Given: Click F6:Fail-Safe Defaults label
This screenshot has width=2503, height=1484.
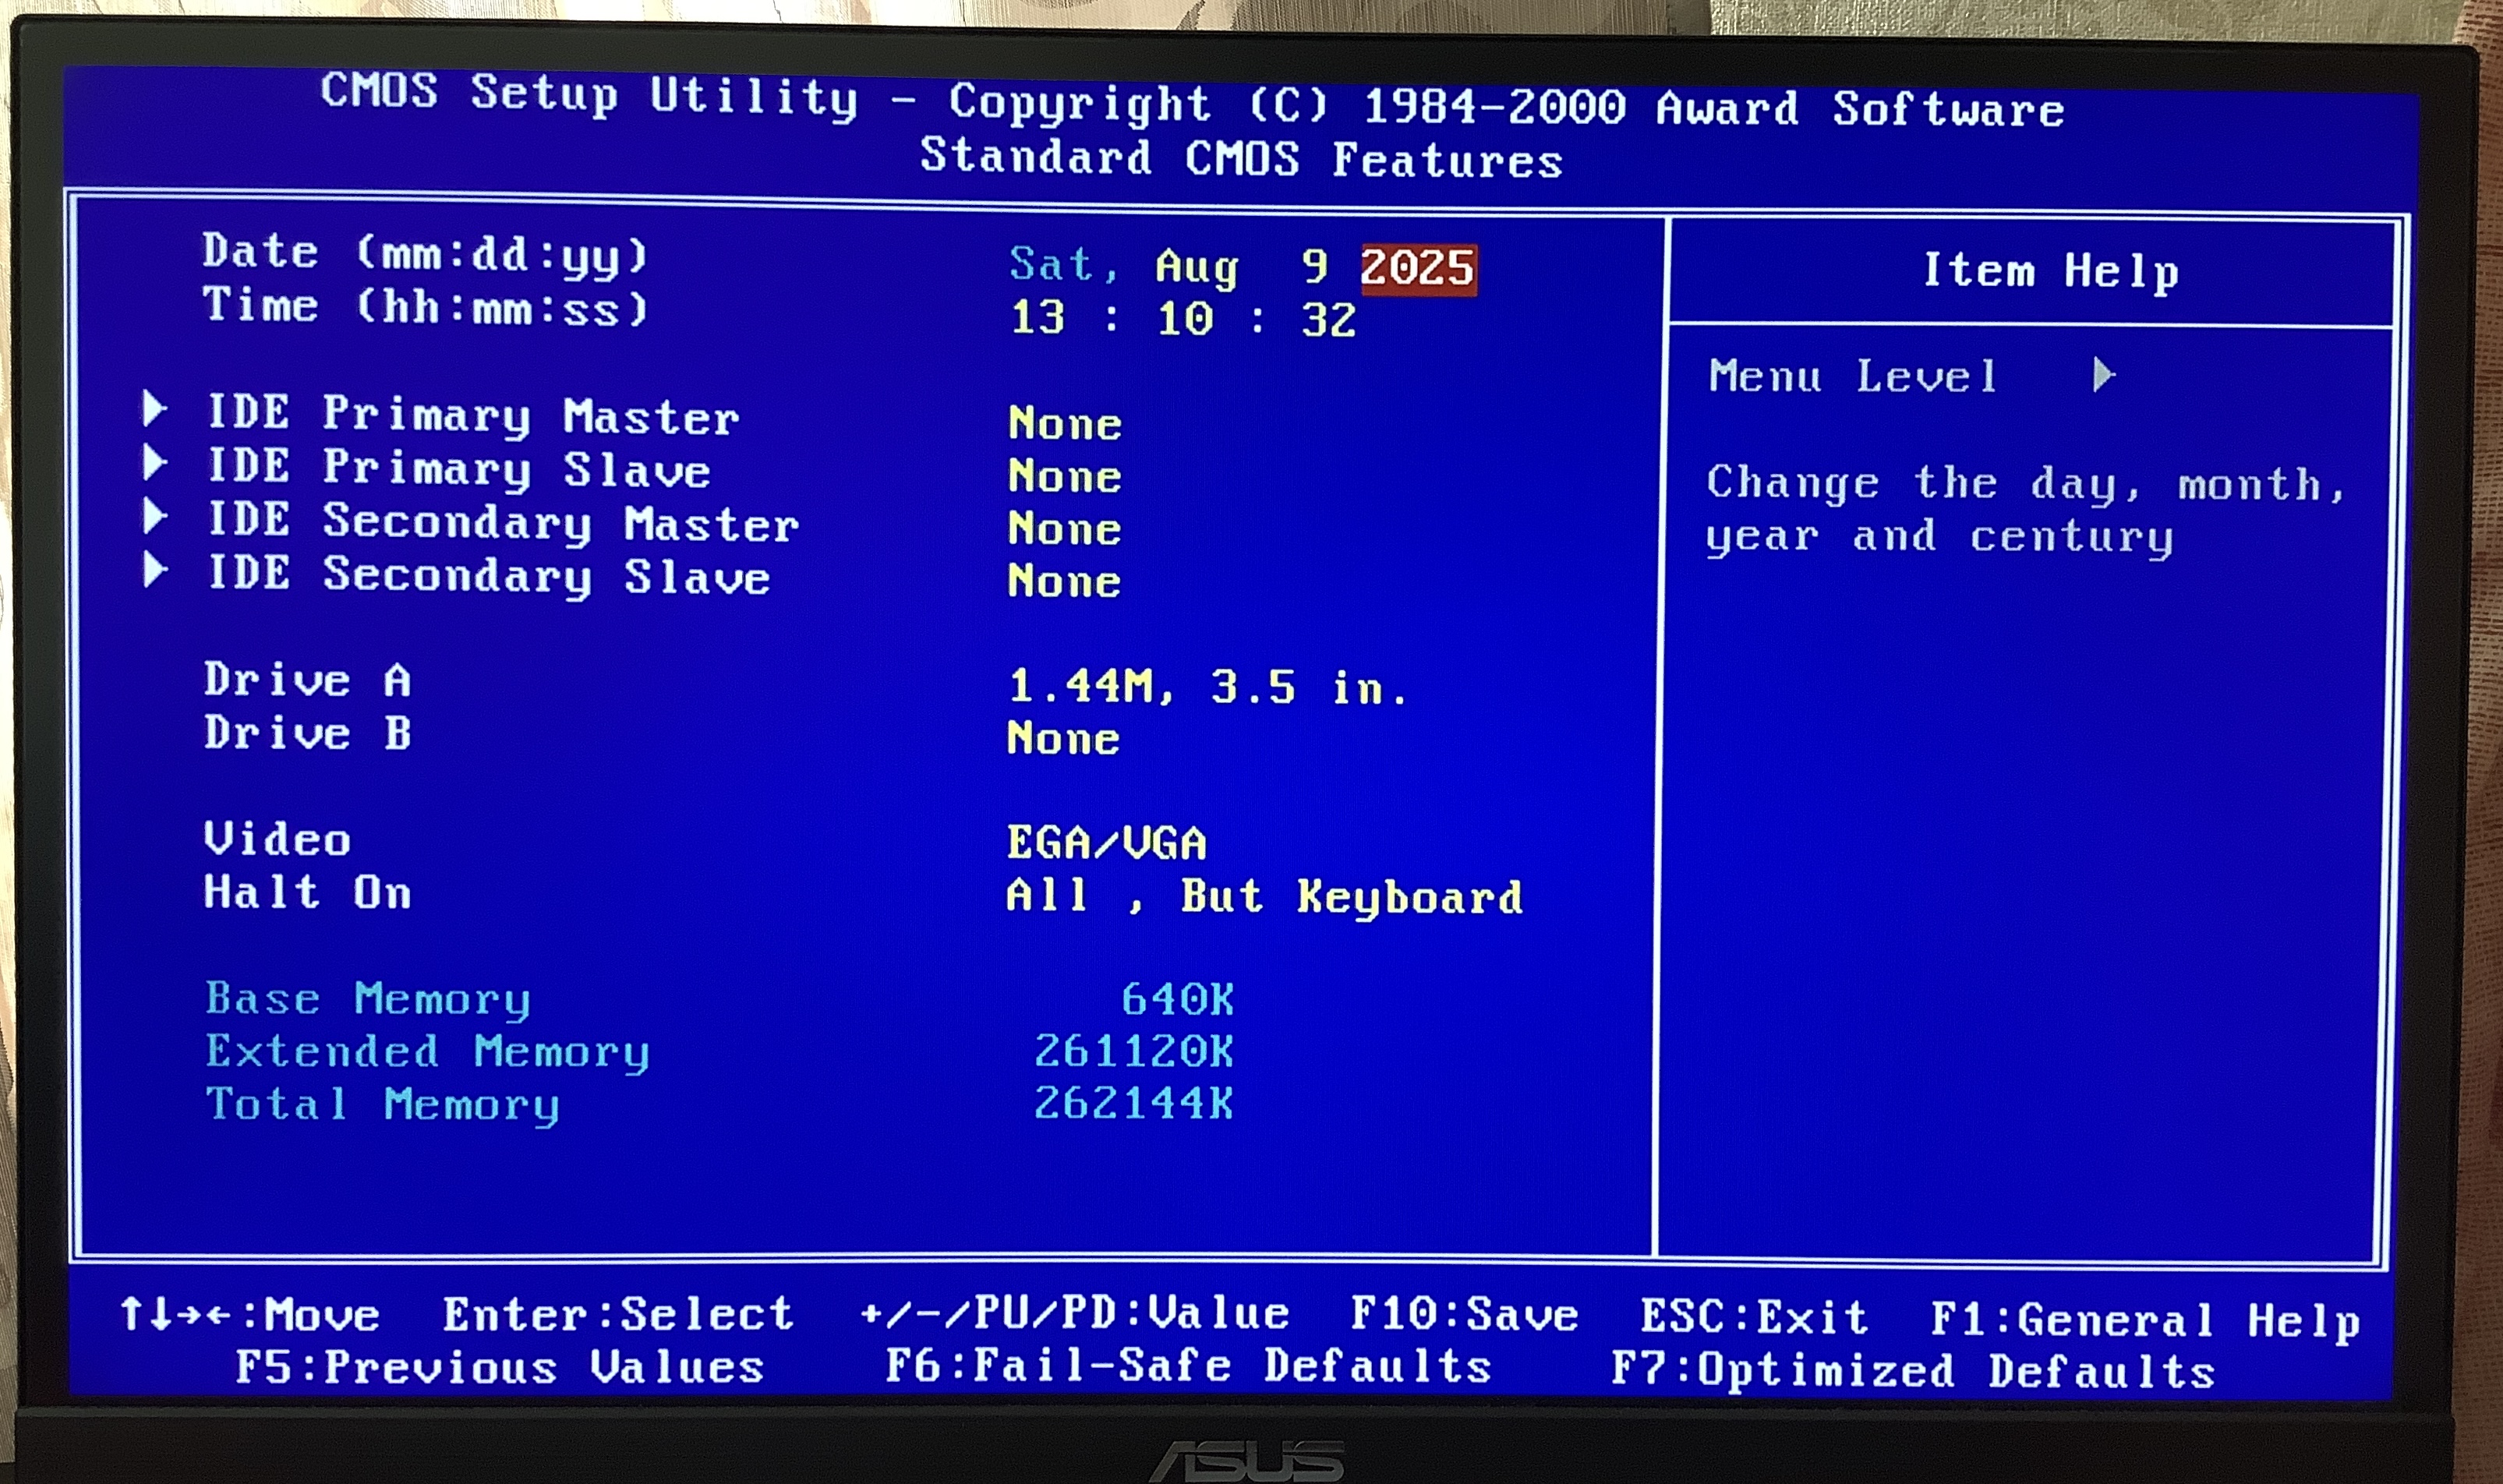Looking at the screenshot, I should pyautogui.click(x=1188, y=1366).
